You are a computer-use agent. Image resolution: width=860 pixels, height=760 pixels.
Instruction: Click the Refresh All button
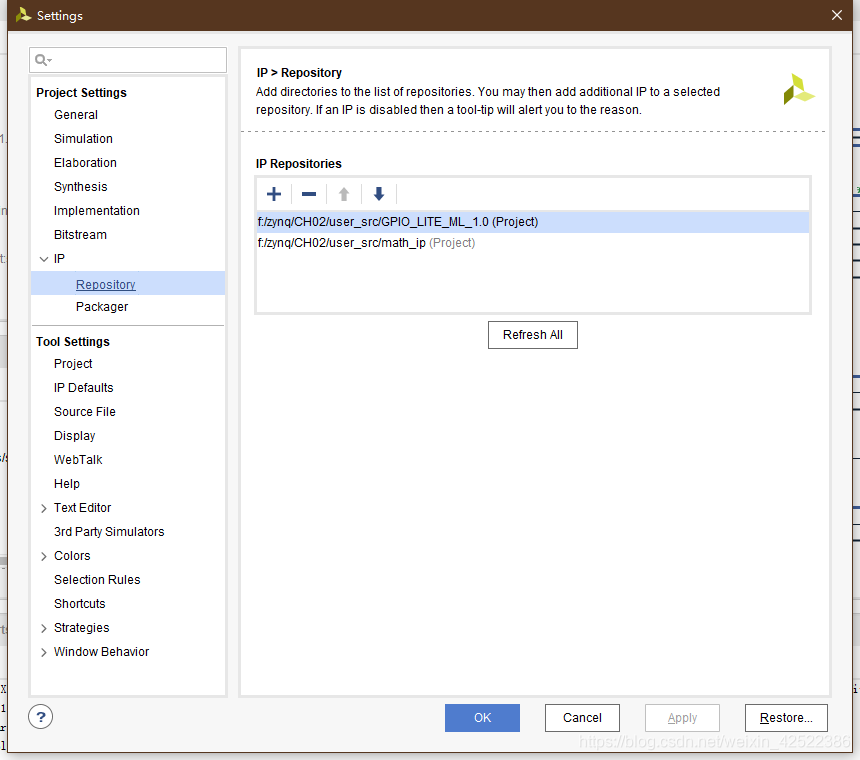point(533,335)
